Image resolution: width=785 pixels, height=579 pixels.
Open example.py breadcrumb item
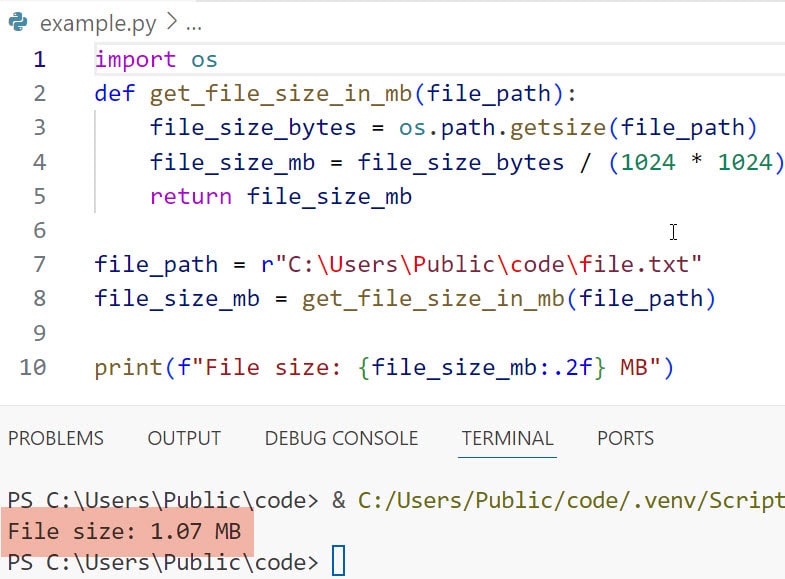click(x=98, y=24)
